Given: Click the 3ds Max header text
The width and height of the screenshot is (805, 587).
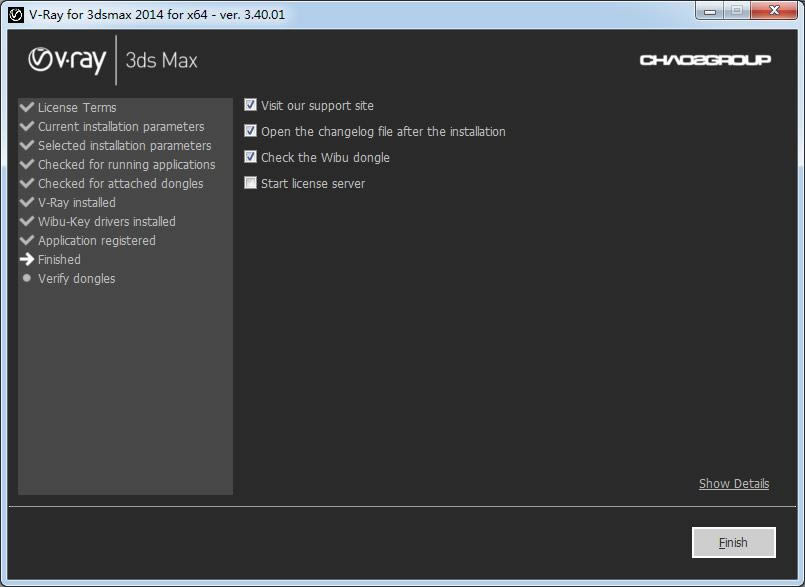Looking at the screenshot, I should (x=162, y=61).
